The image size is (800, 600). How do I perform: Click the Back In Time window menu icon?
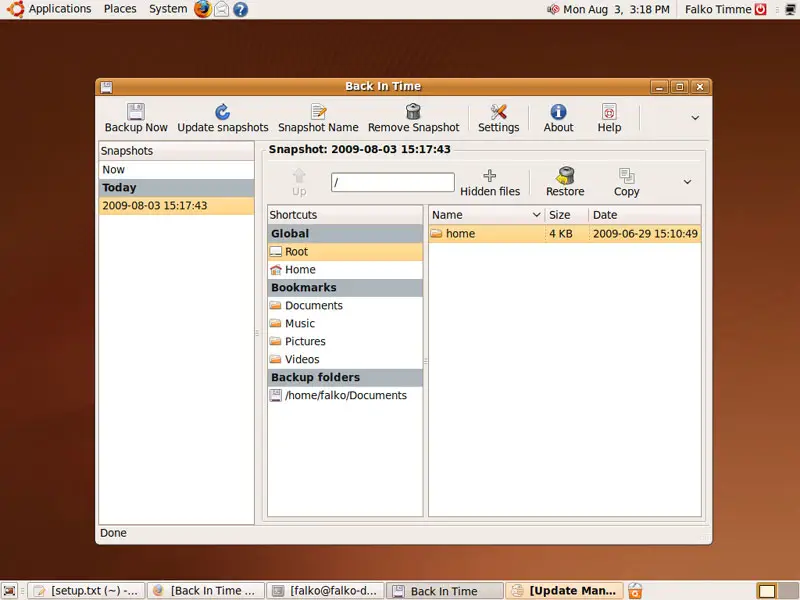tap(106, 87)
